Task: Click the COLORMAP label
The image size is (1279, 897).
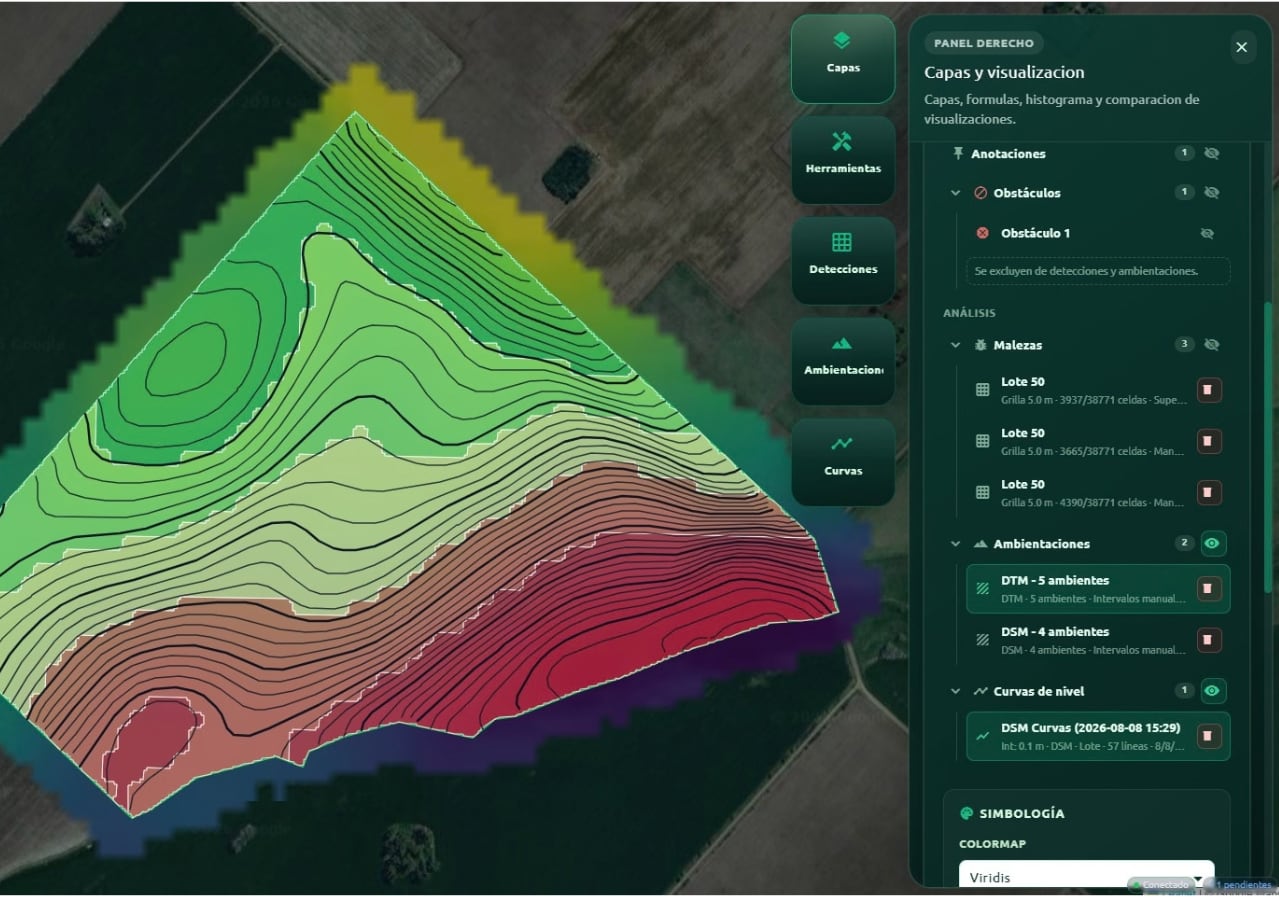Action: click(992, 844)
